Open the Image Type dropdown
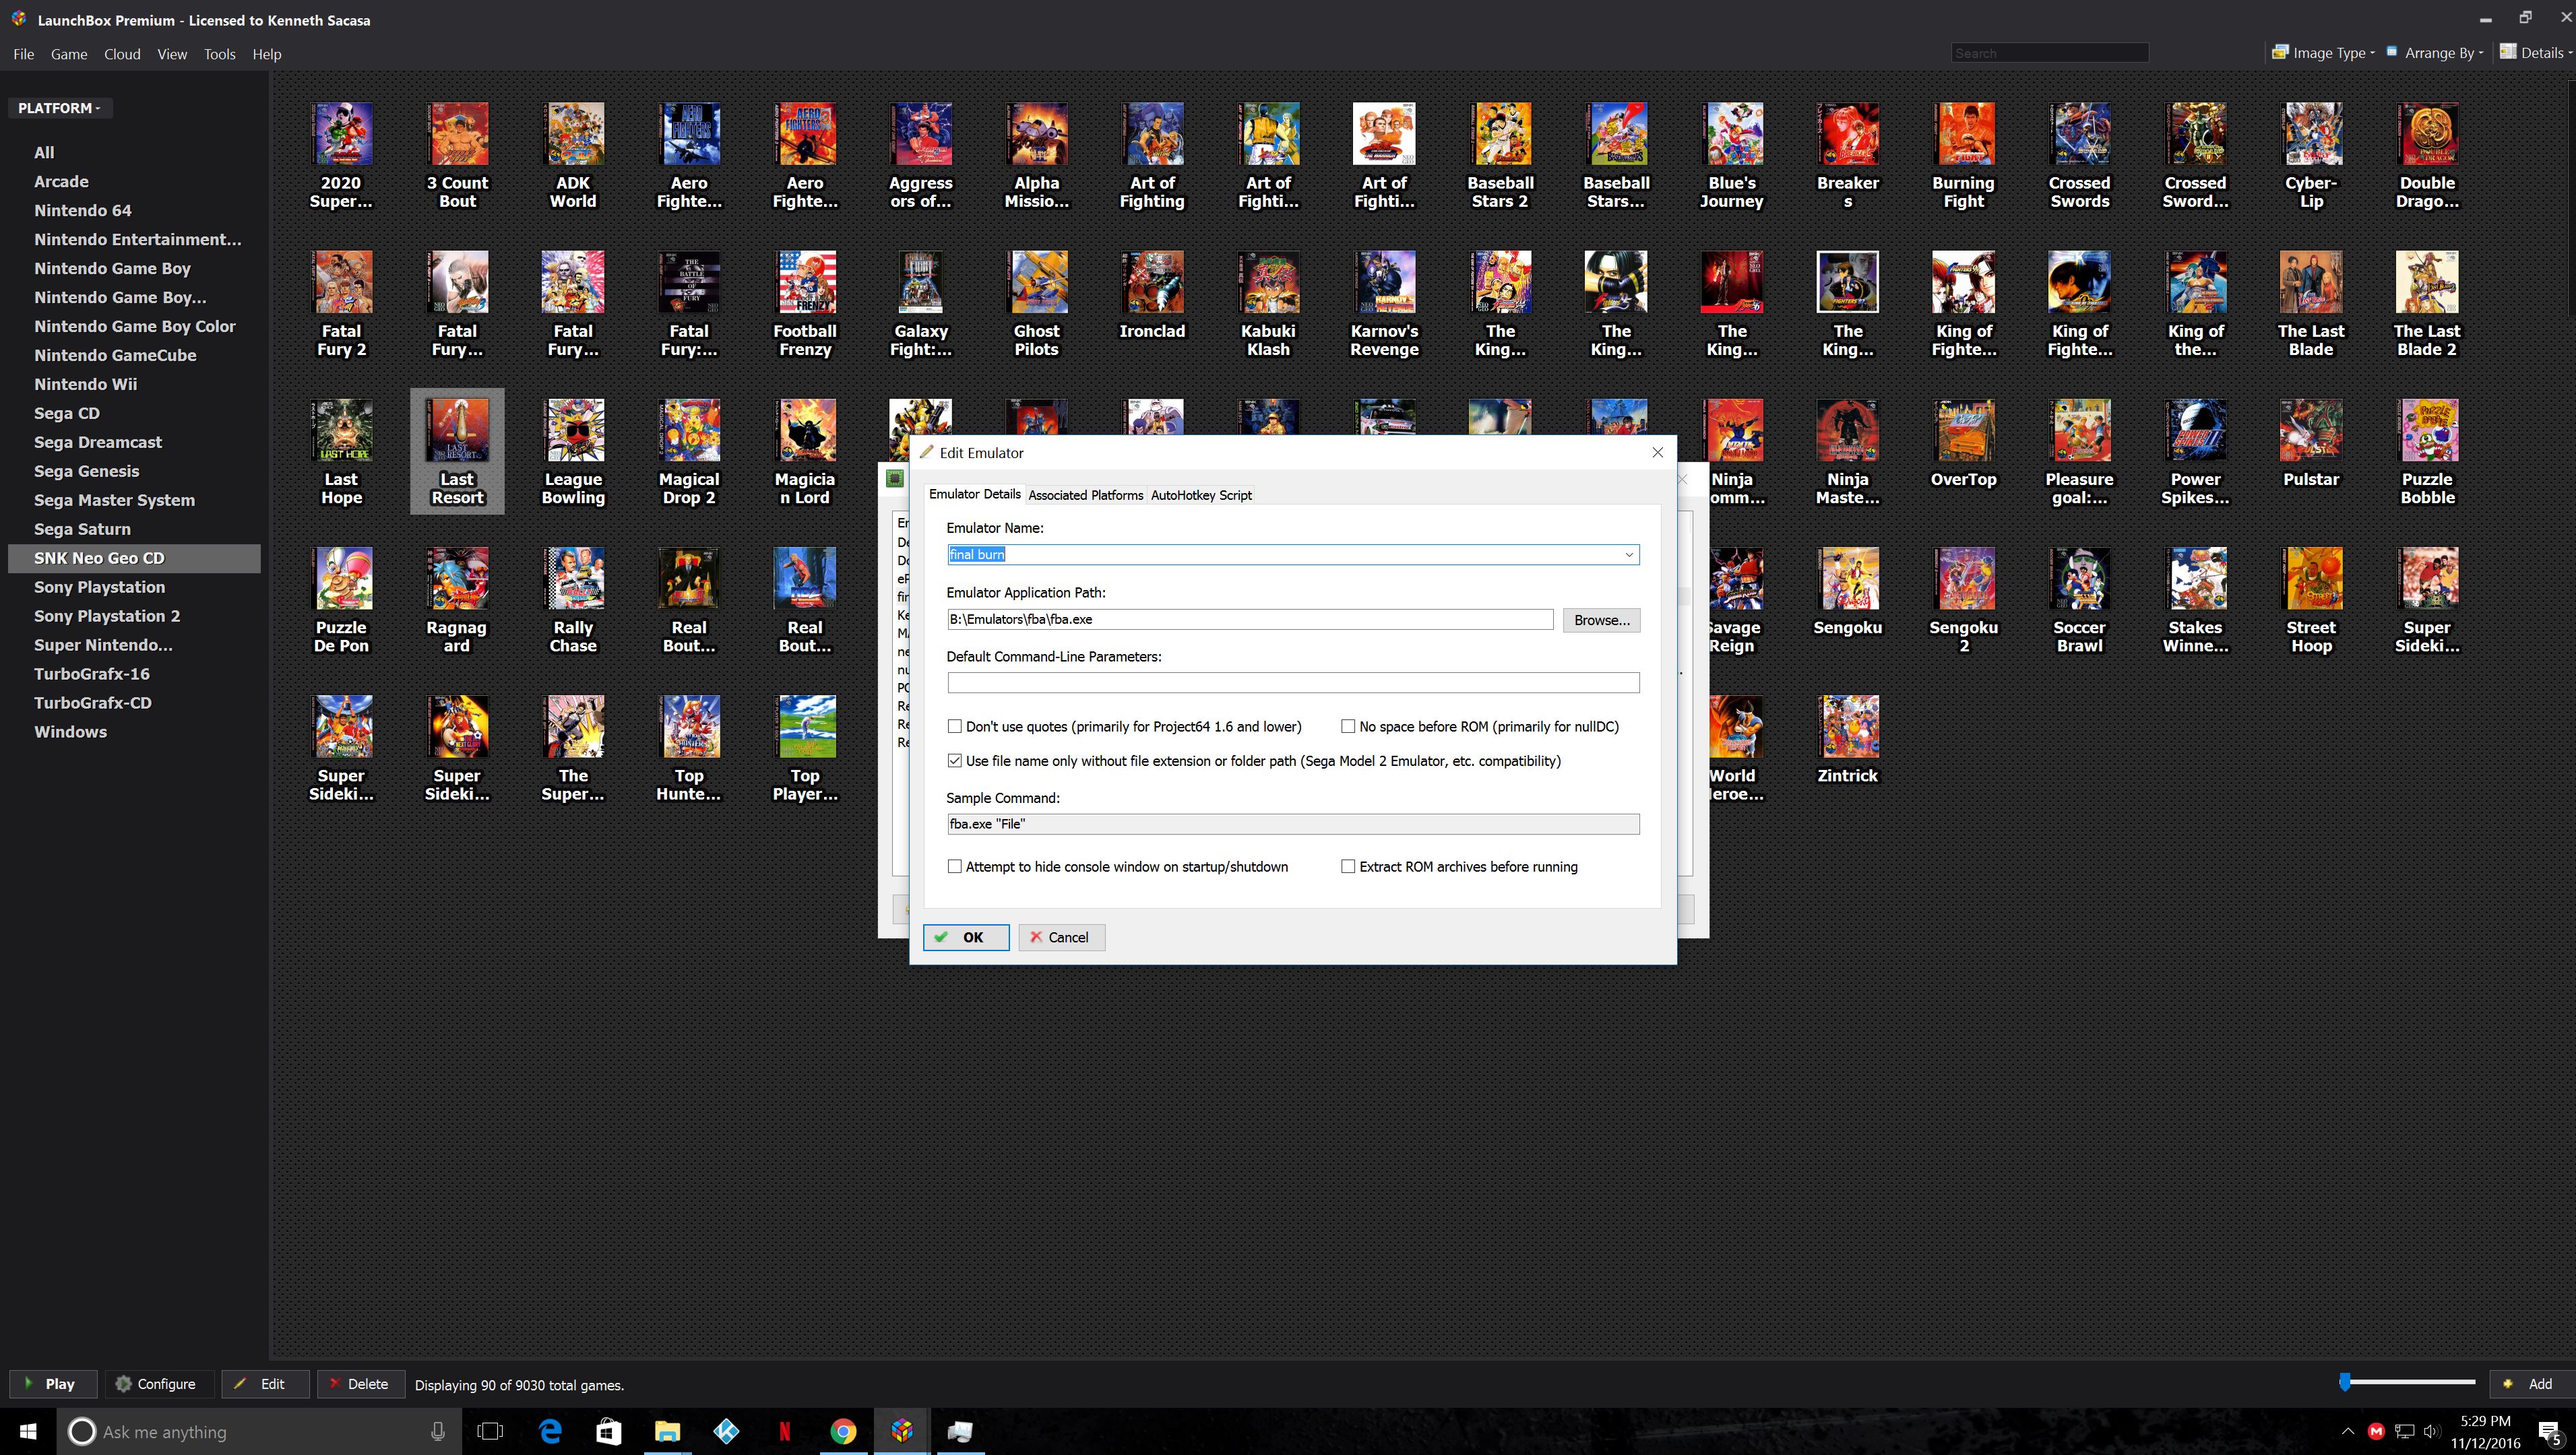 (2323, 53)
